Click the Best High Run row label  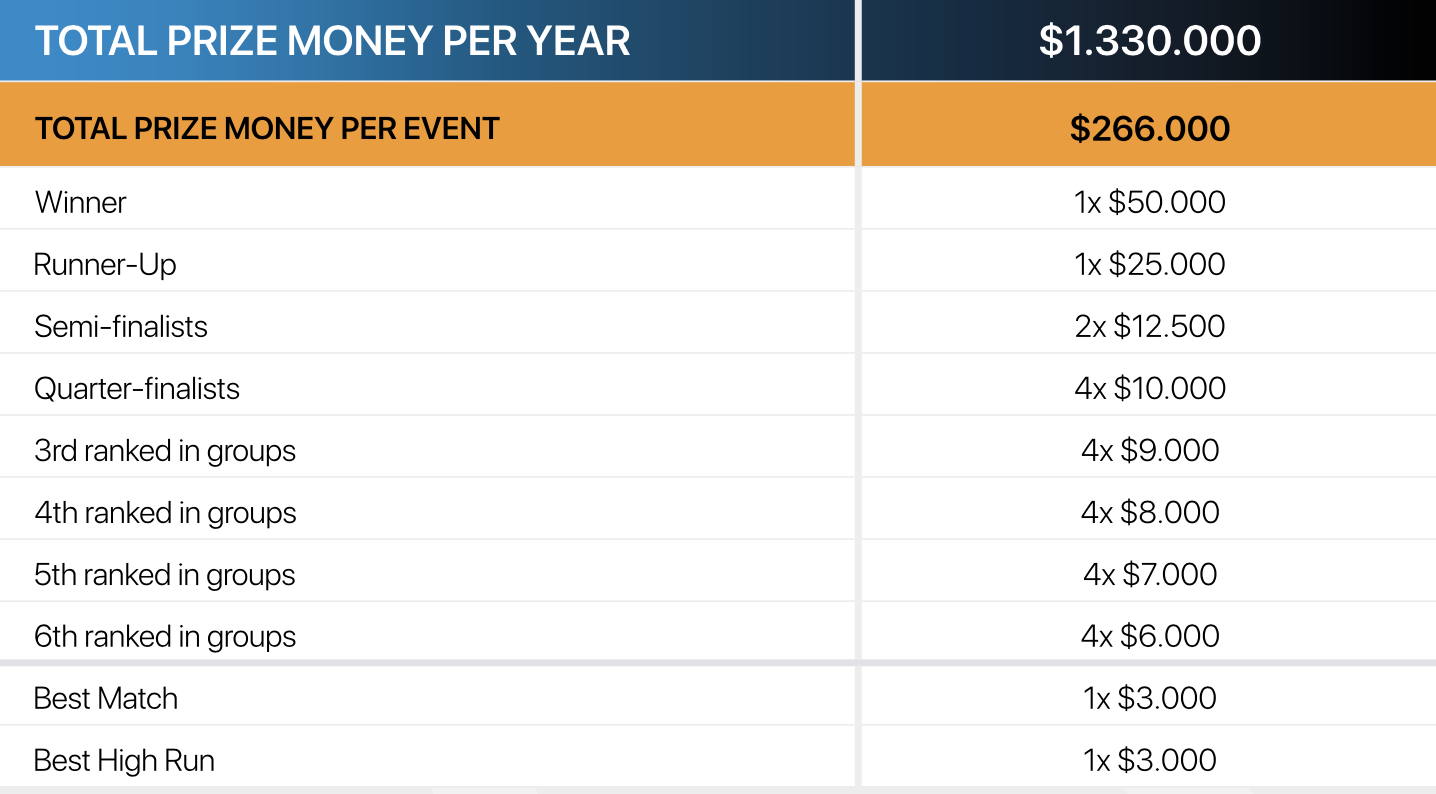pos(124,760)
